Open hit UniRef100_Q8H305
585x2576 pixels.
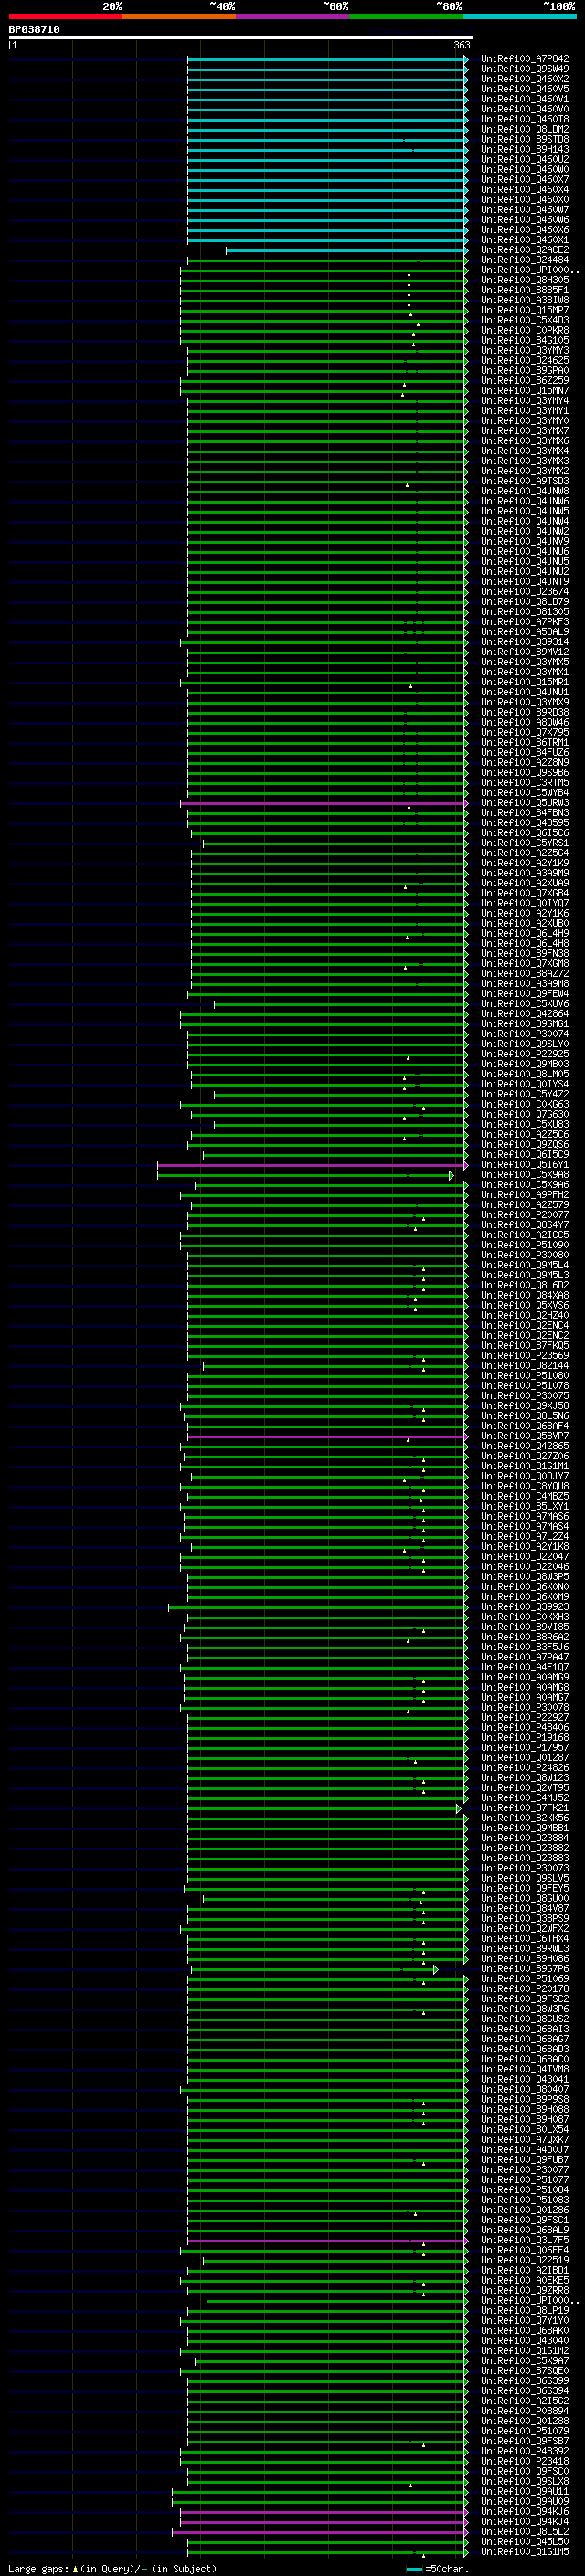(525, 280)
